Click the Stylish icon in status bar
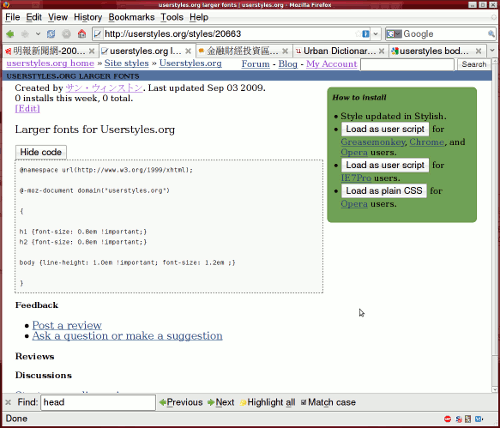The image size is (500, 428). pos(459,419)
